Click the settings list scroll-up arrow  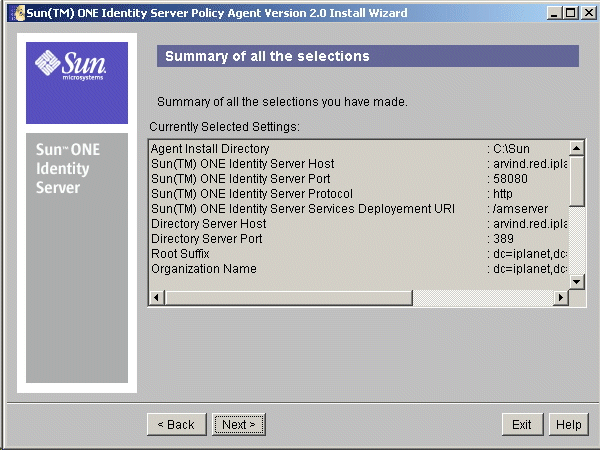[576, 148]
